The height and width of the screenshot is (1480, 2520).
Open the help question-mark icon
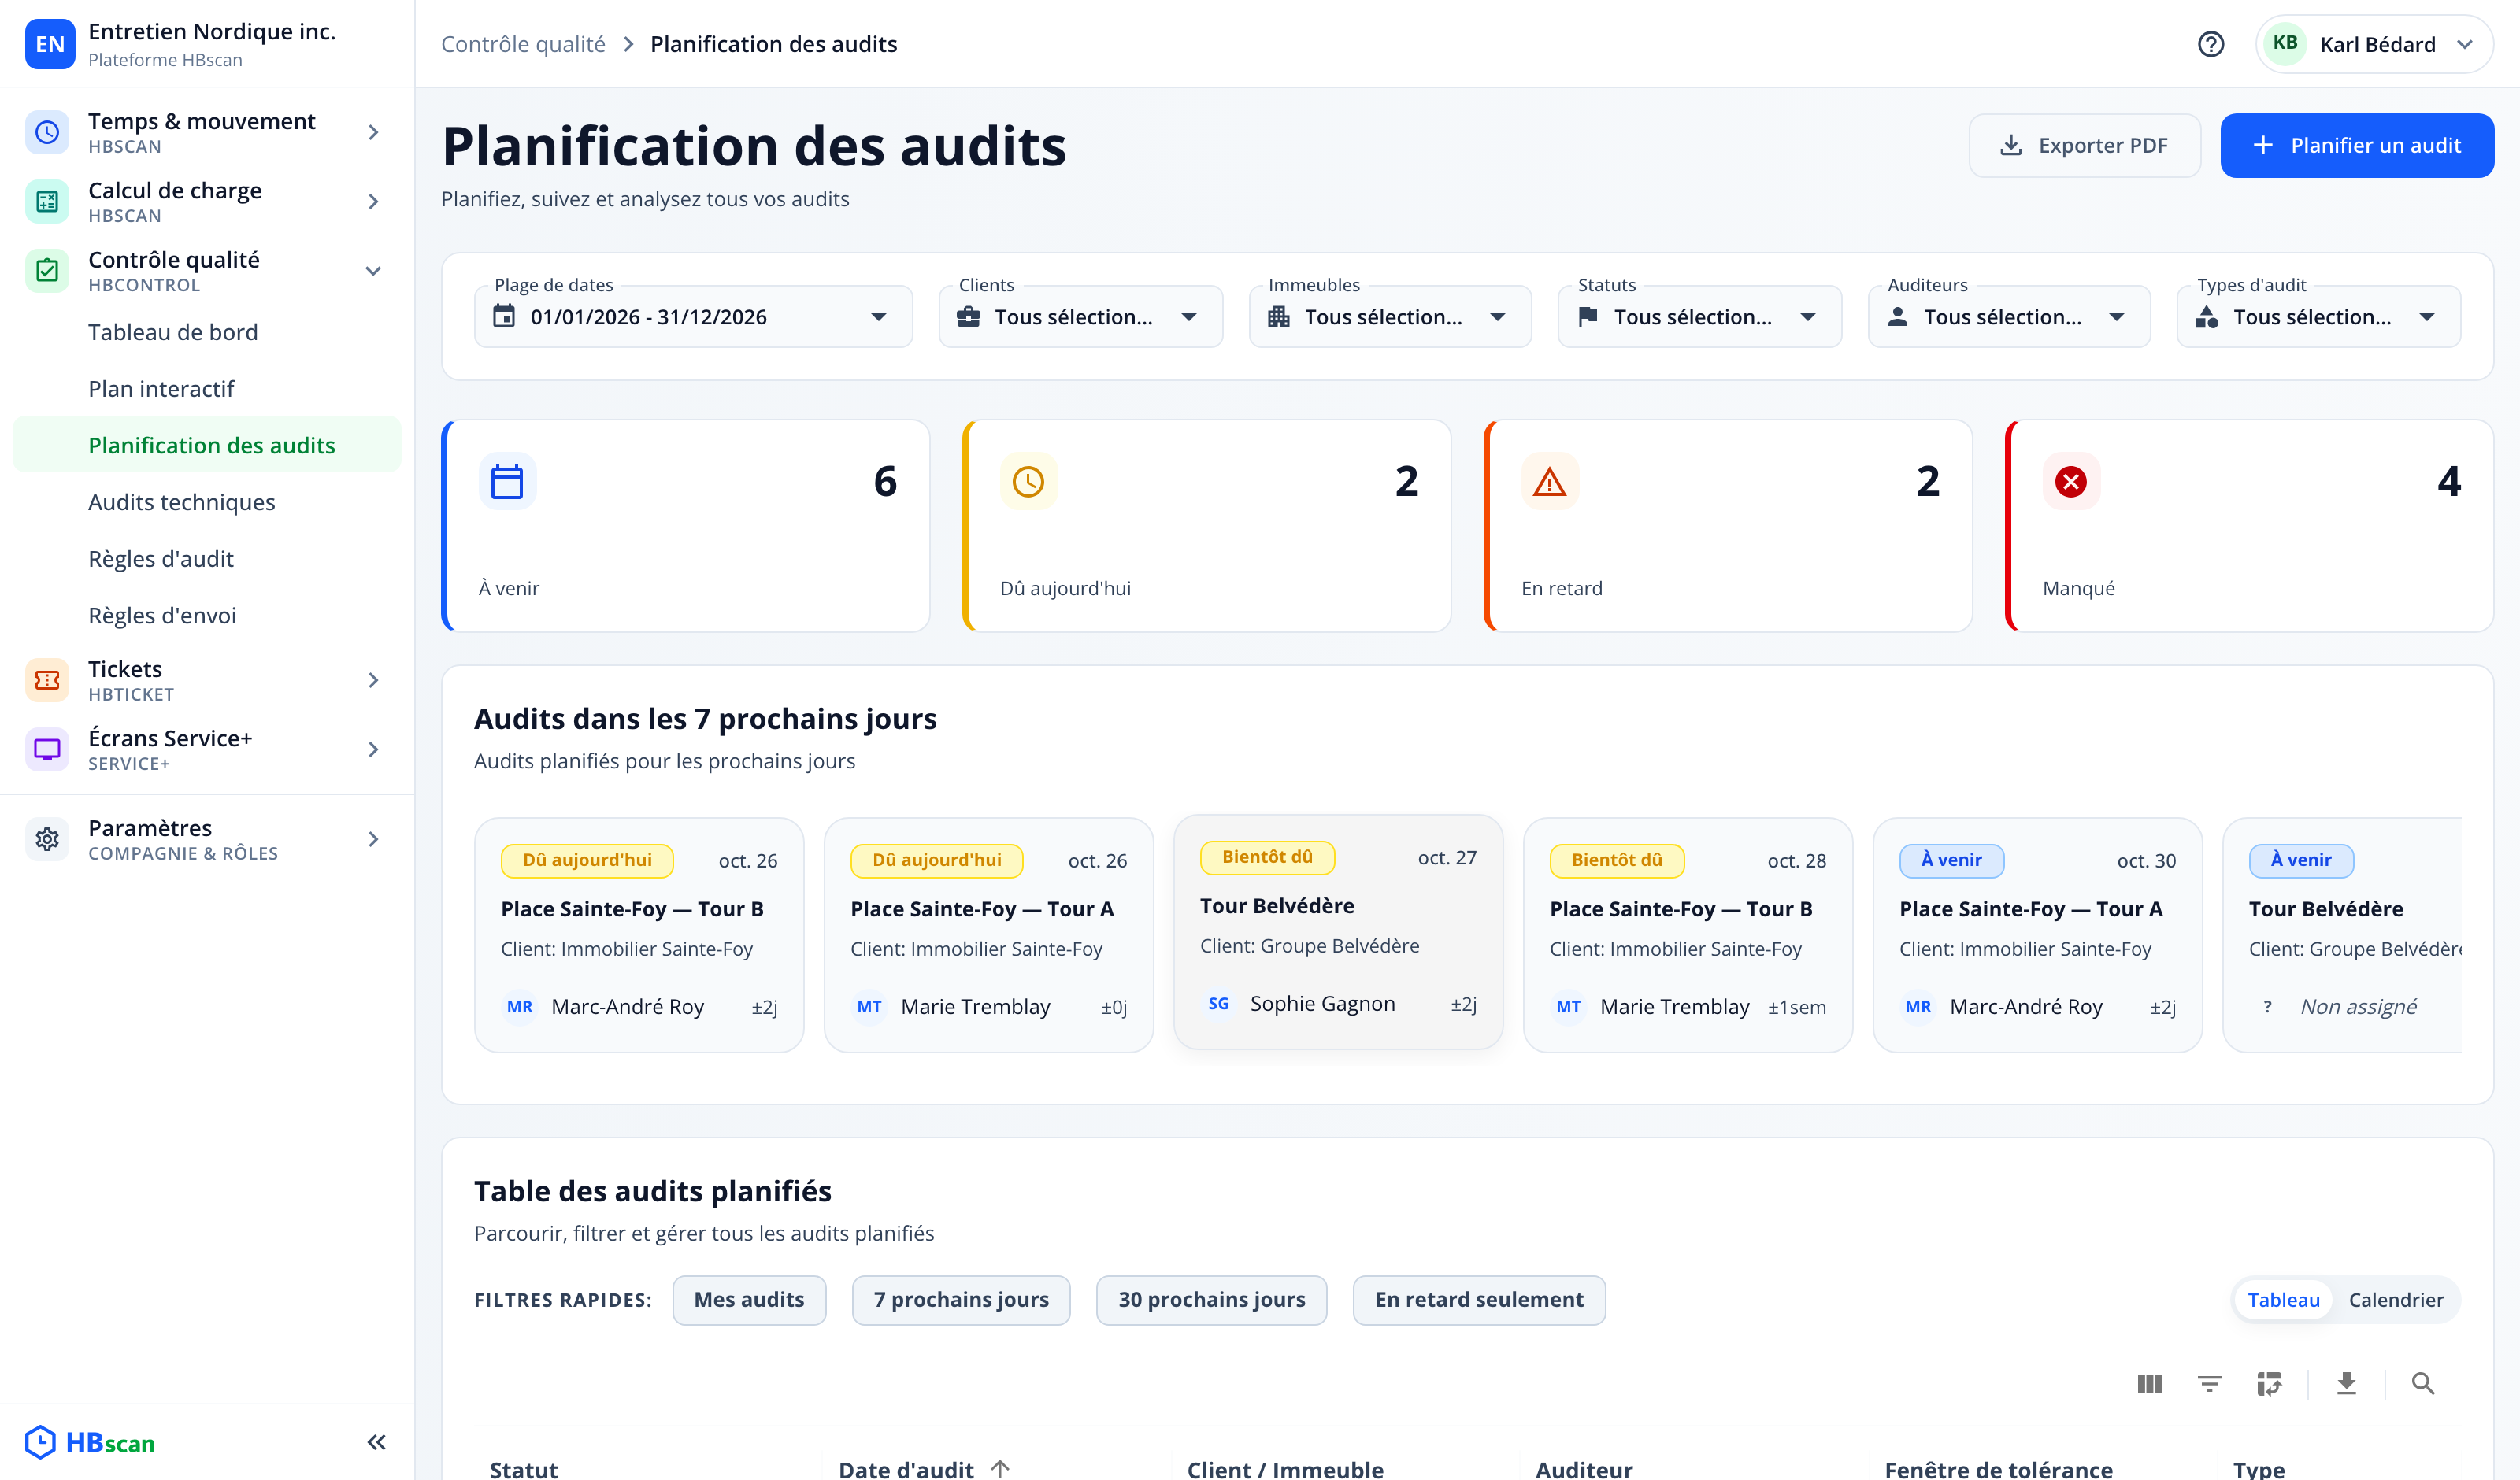tap(2210, 44)
